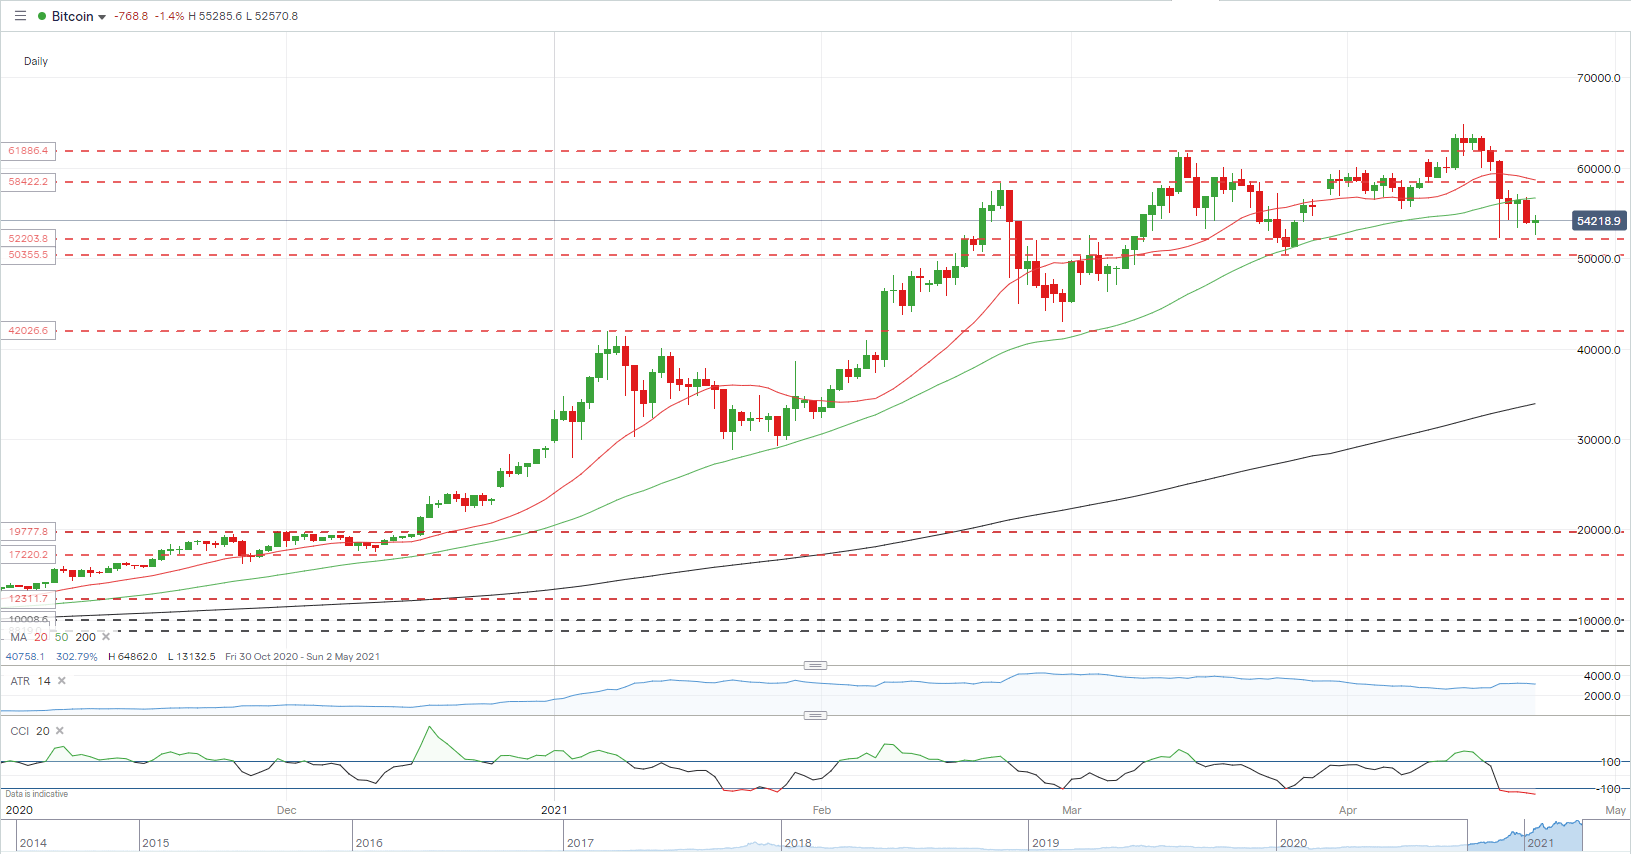Image resolution: width=1631 pixels, height=854 pixels.
Task: Select the 50355.5 horizontal level label
Action: click(x=28, y=255)
